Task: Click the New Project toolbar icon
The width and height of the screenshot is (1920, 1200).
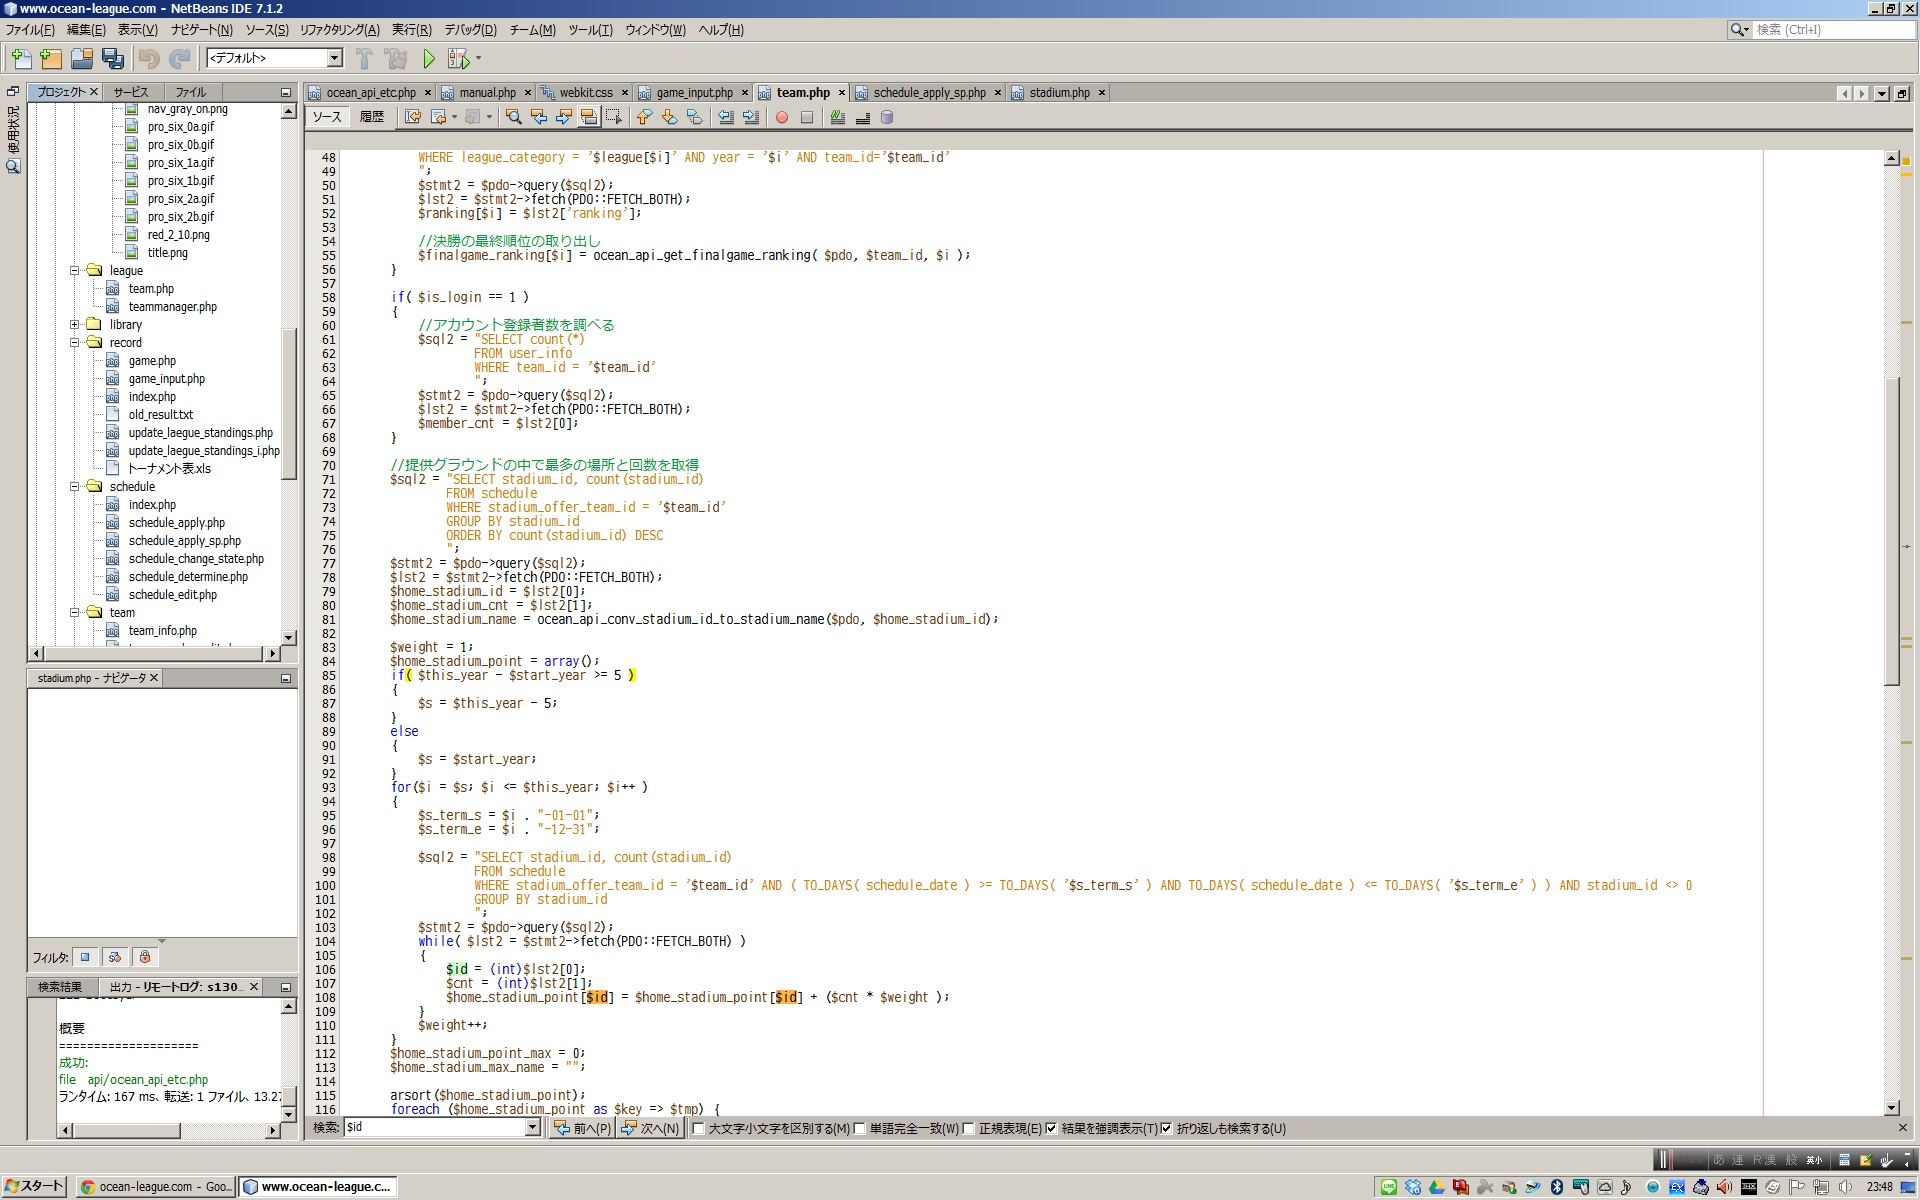Action: click(51, 59)
